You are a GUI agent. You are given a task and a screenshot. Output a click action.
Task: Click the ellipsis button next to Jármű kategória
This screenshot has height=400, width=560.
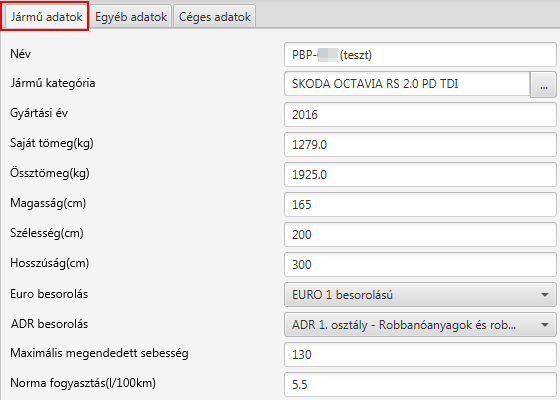544,84
